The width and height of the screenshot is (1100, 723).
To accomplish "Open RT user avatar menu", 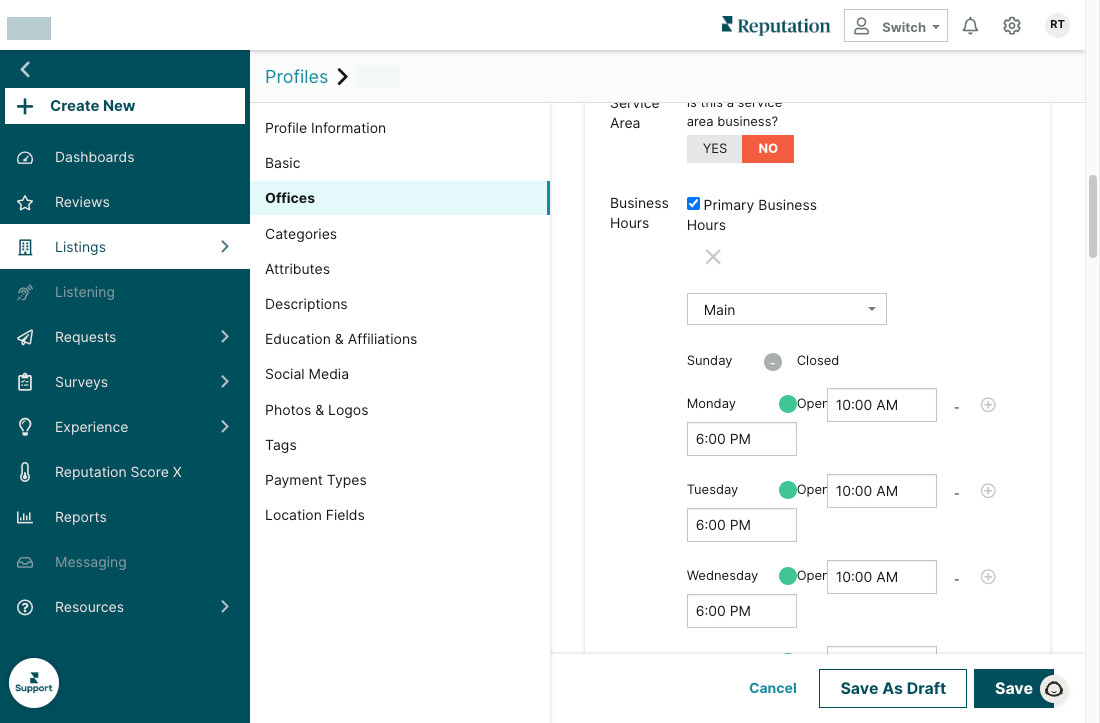I will [x=1057, y=25].
